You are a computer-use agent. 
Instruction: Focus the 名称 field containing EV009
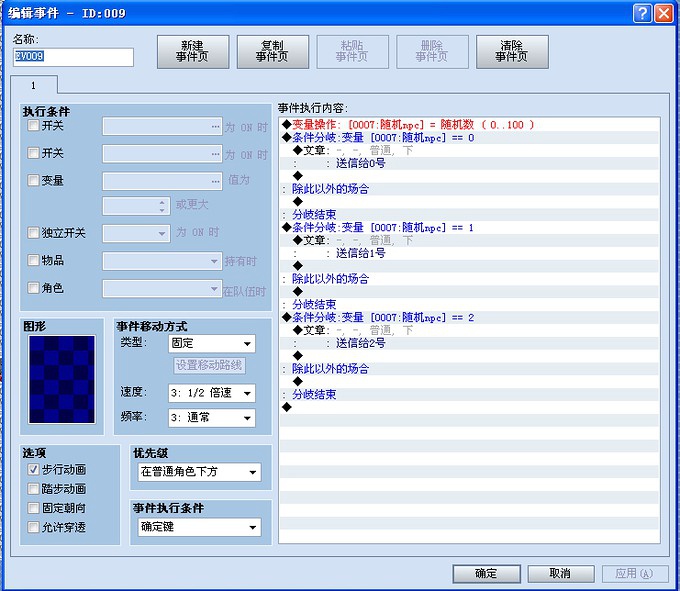(x=73, y=57)
